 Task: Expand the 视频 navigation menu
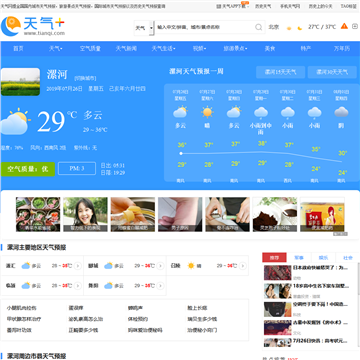pos(199,49)
